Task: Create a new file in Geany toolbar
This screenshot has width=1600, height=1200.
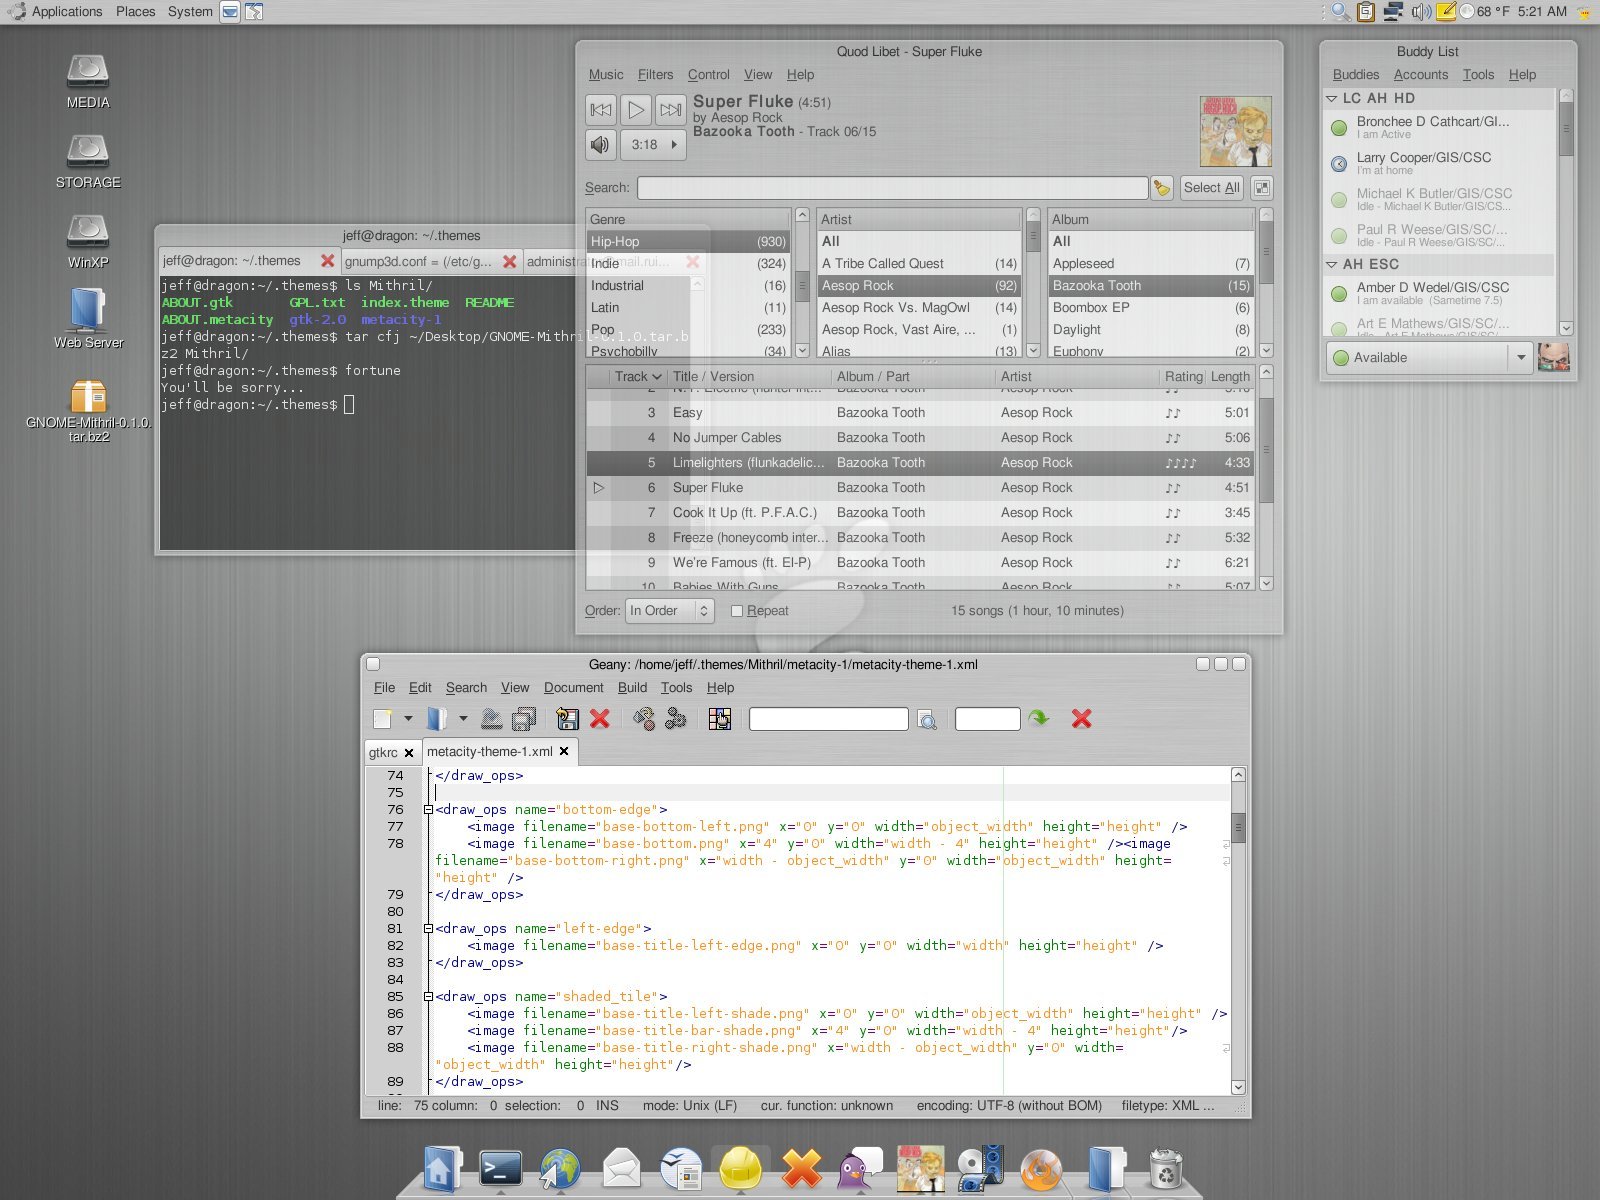Action: click(383, 718)
